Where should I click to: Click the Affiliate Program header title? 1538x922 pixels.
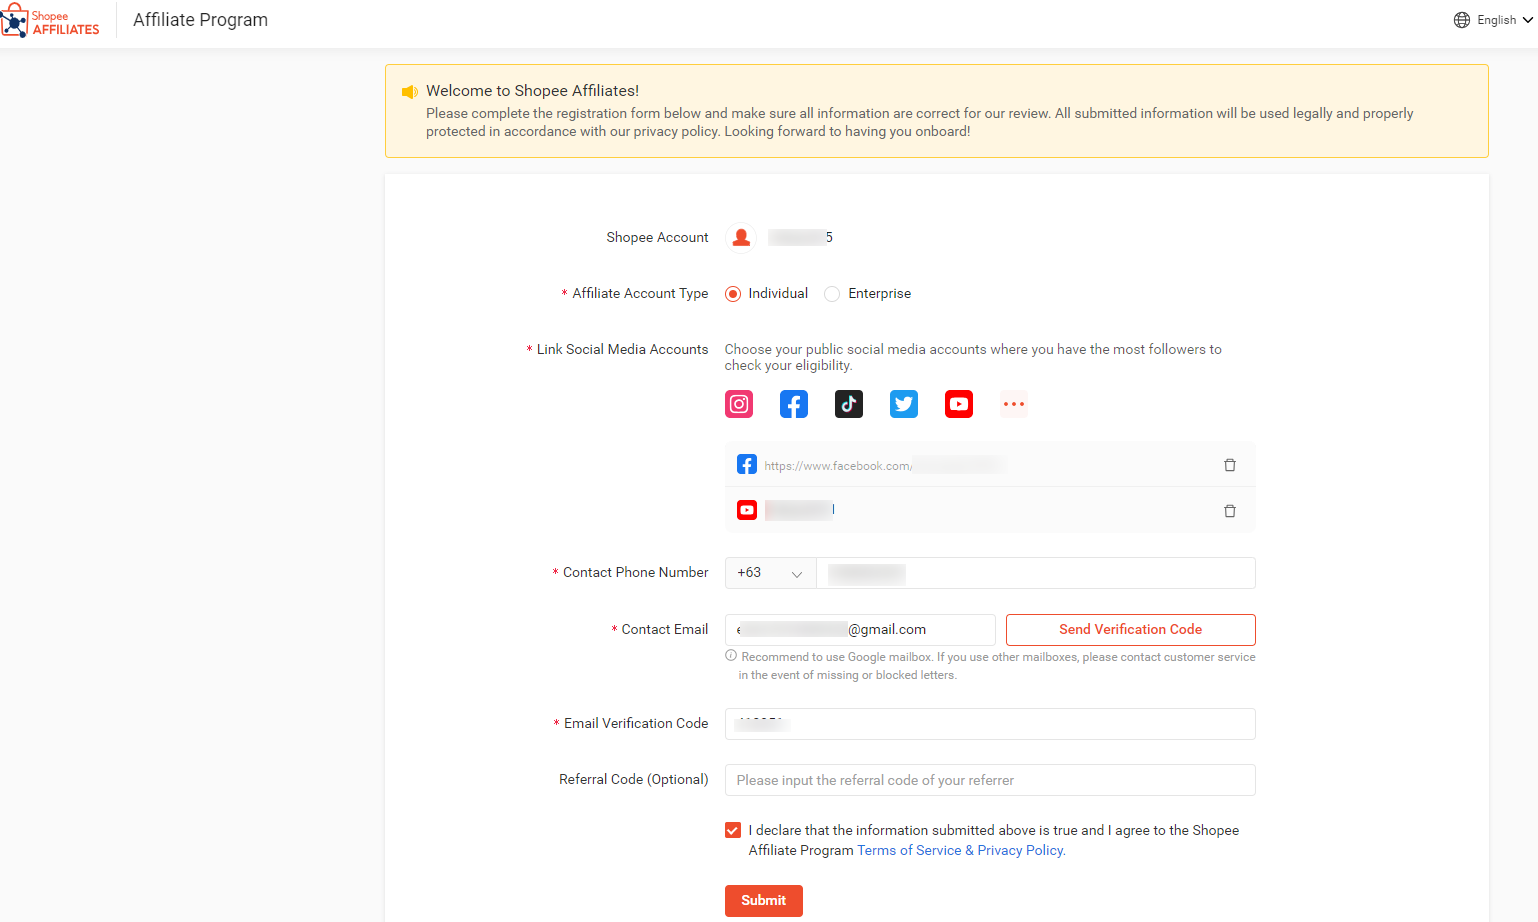point(200,19)
